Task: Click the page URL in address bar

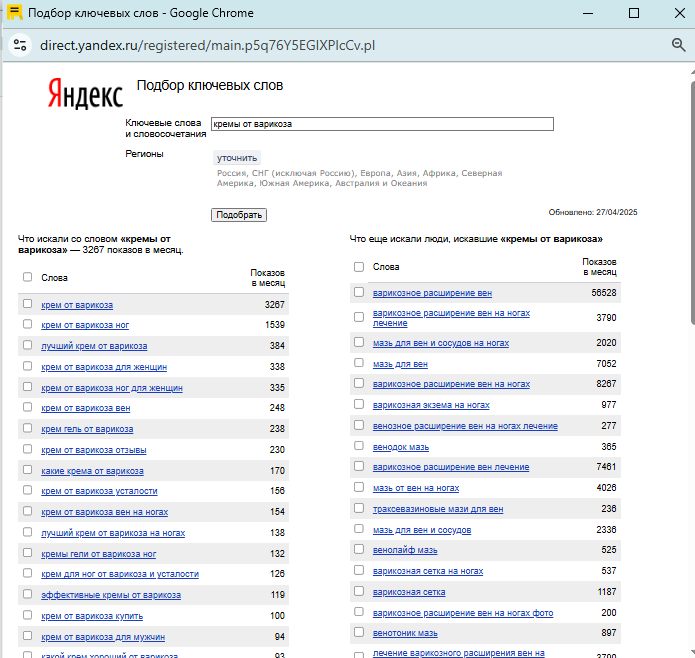Action: point(207,45)
